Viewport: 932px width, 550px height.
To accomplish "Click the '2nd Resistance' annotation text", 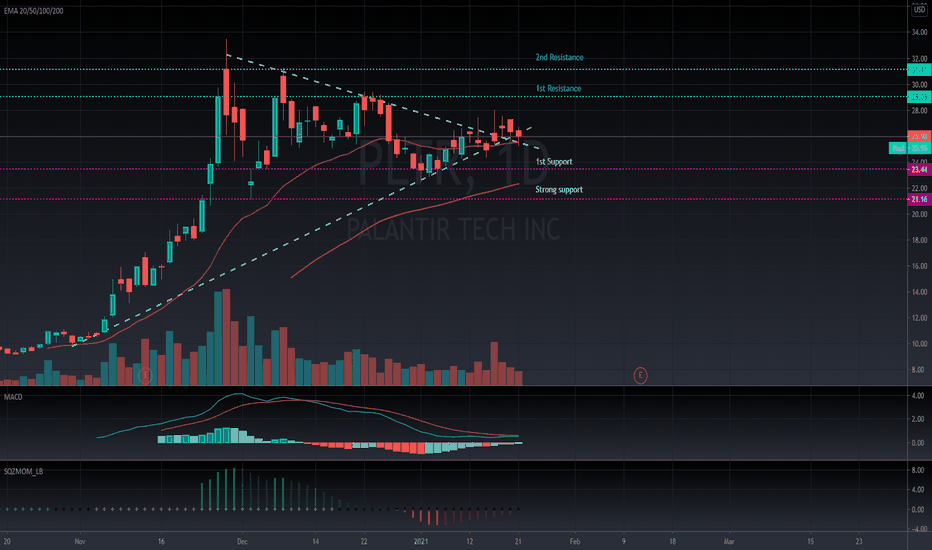I will tap(559, 57).
